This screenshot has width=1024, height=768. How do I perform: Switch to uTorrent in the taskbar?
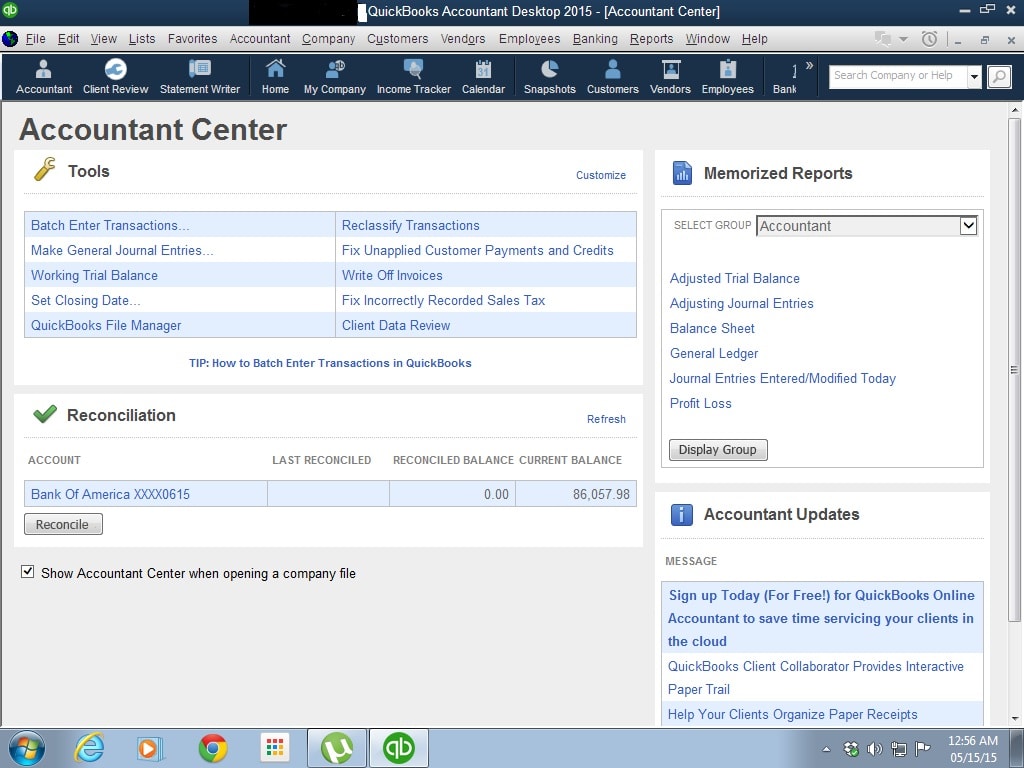coord(336,748)
